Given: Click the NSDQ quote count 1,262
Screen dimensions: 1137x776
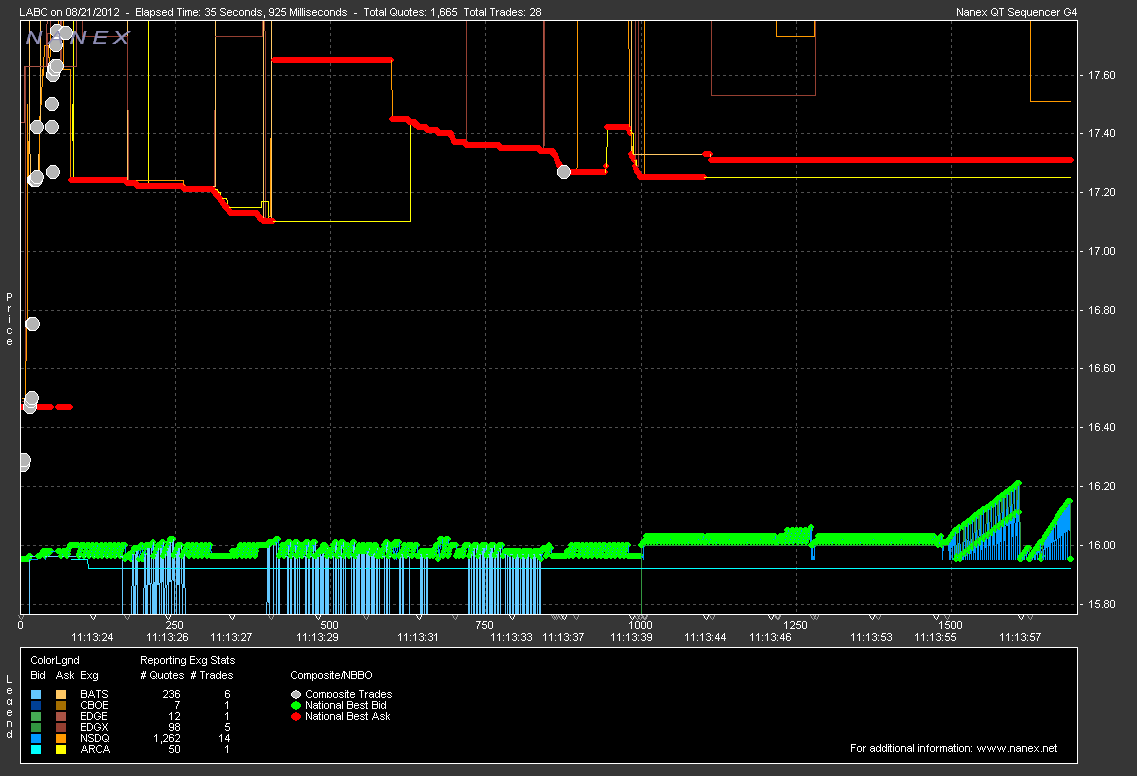Looking at the screenshot, I should 167,738.
